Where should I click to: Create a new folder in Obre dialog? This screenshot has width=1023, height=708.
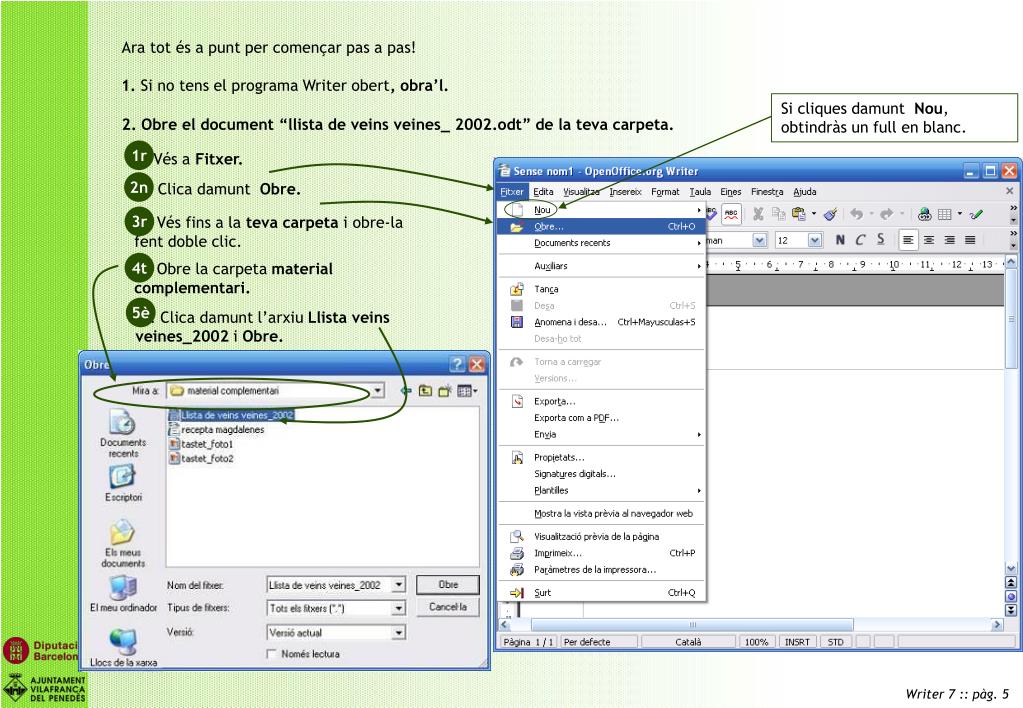pos(445,391)
